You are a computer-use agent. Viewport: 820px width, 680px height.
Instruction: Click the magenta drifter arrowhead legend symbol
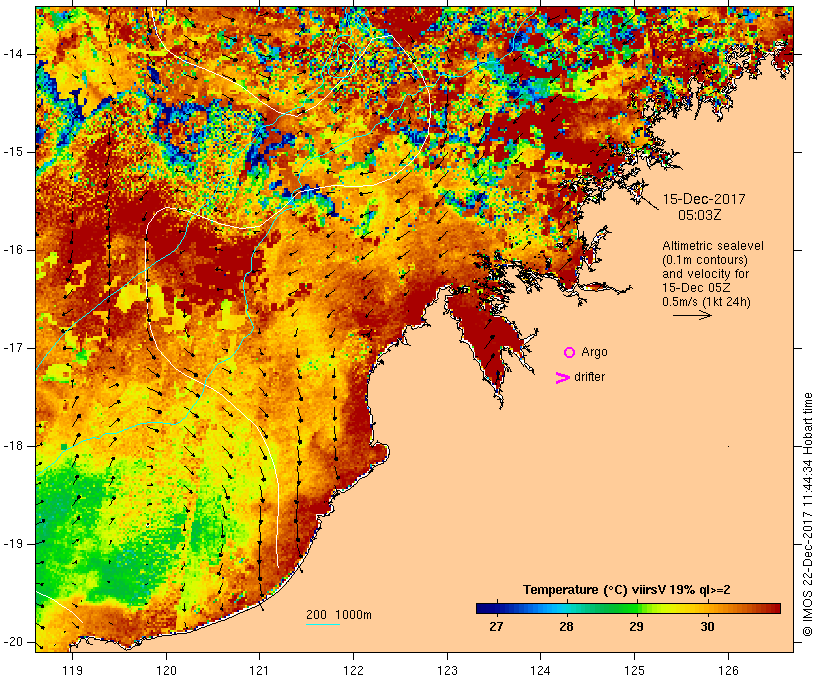pos(563,378)
